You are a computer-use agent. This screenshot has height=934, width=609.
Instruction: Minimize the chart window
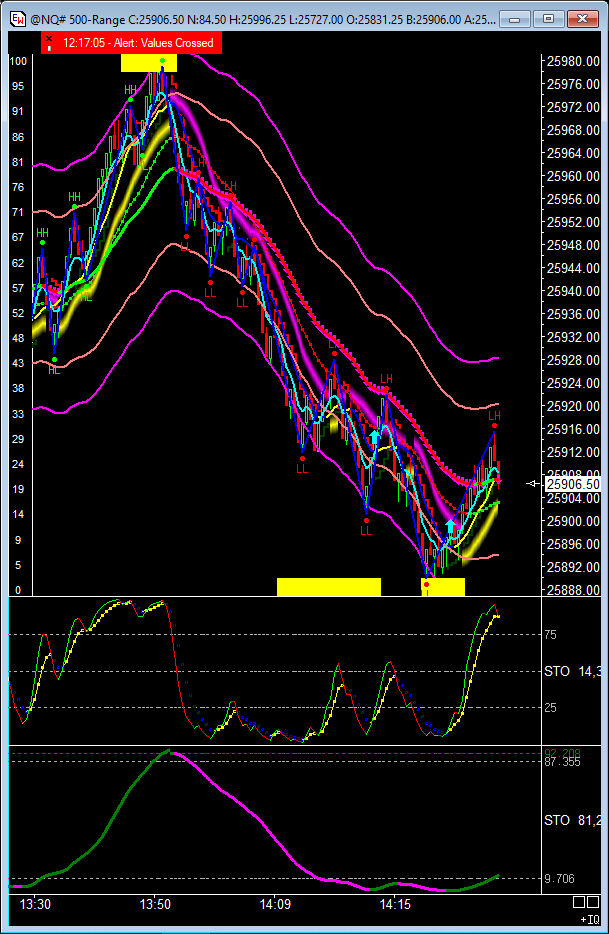point(520,18)
